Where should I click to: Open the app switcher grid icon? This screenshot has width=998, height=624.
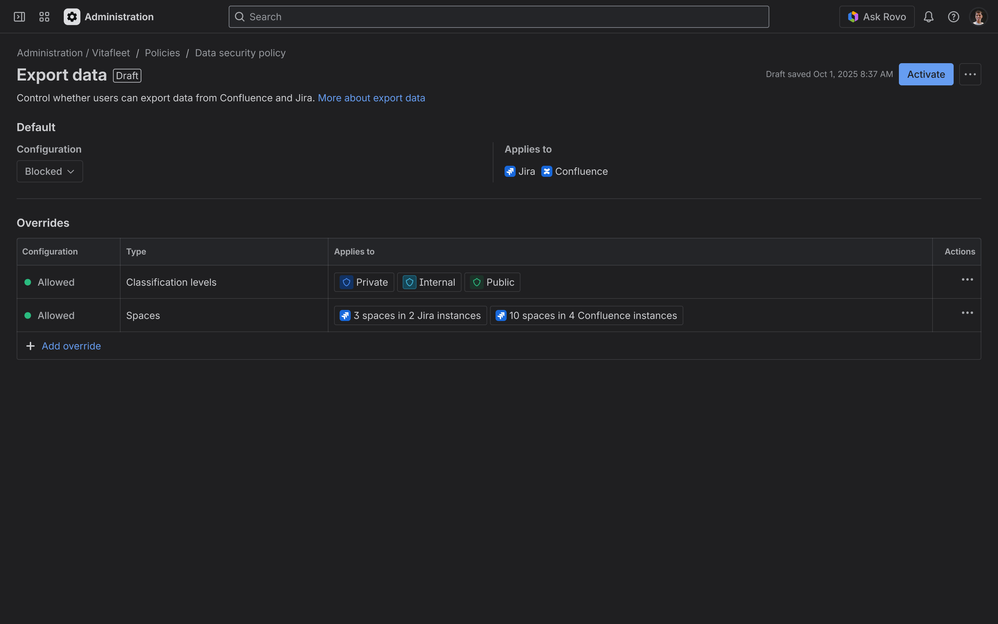[x=44, y=17]
